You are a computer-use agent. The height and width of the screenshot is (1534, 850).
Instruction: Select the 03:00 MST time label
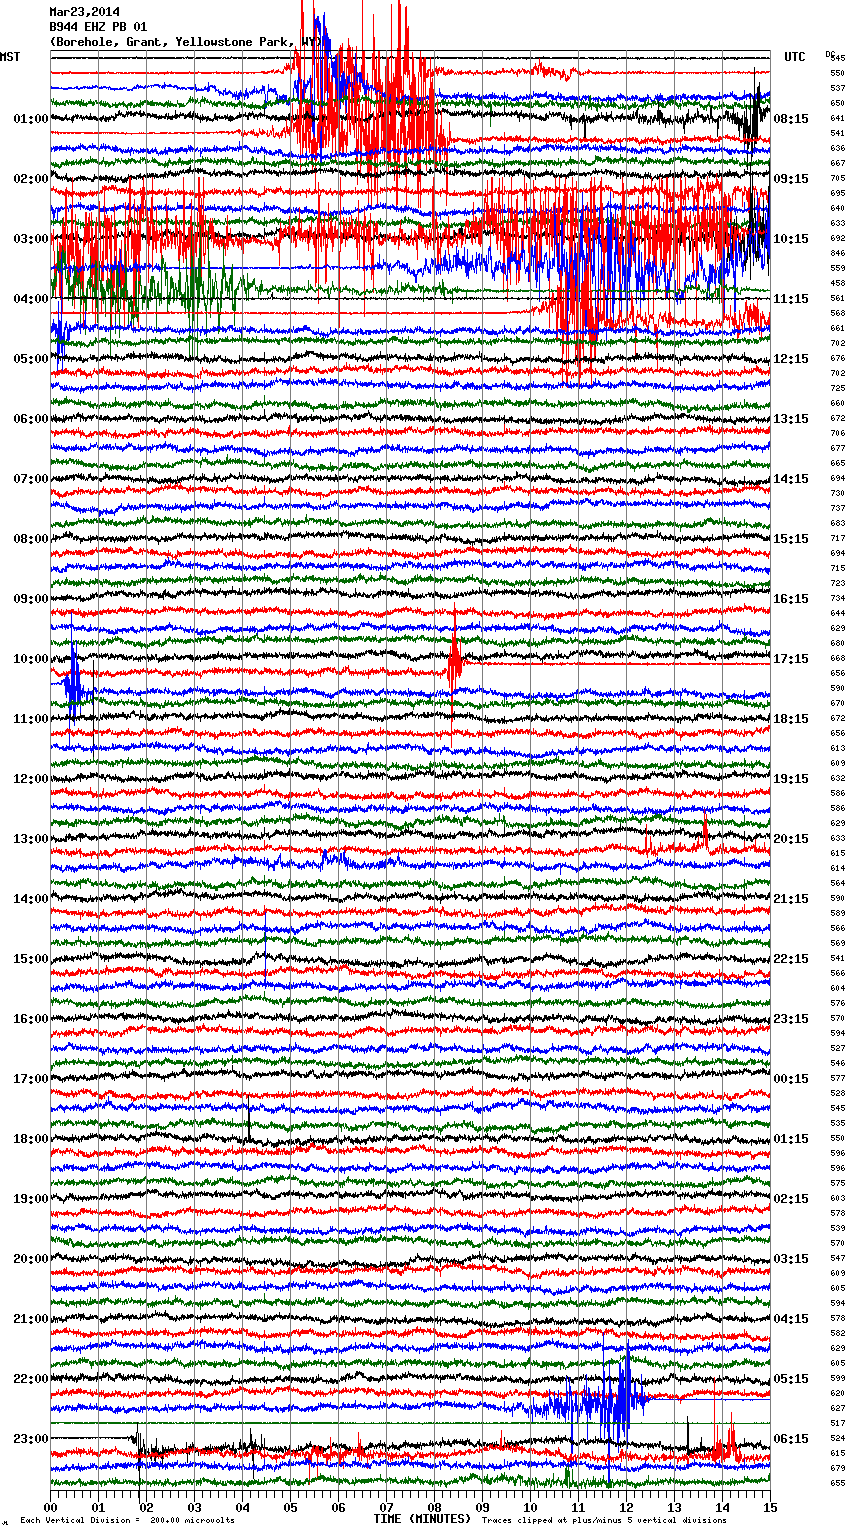pos(31,239)
